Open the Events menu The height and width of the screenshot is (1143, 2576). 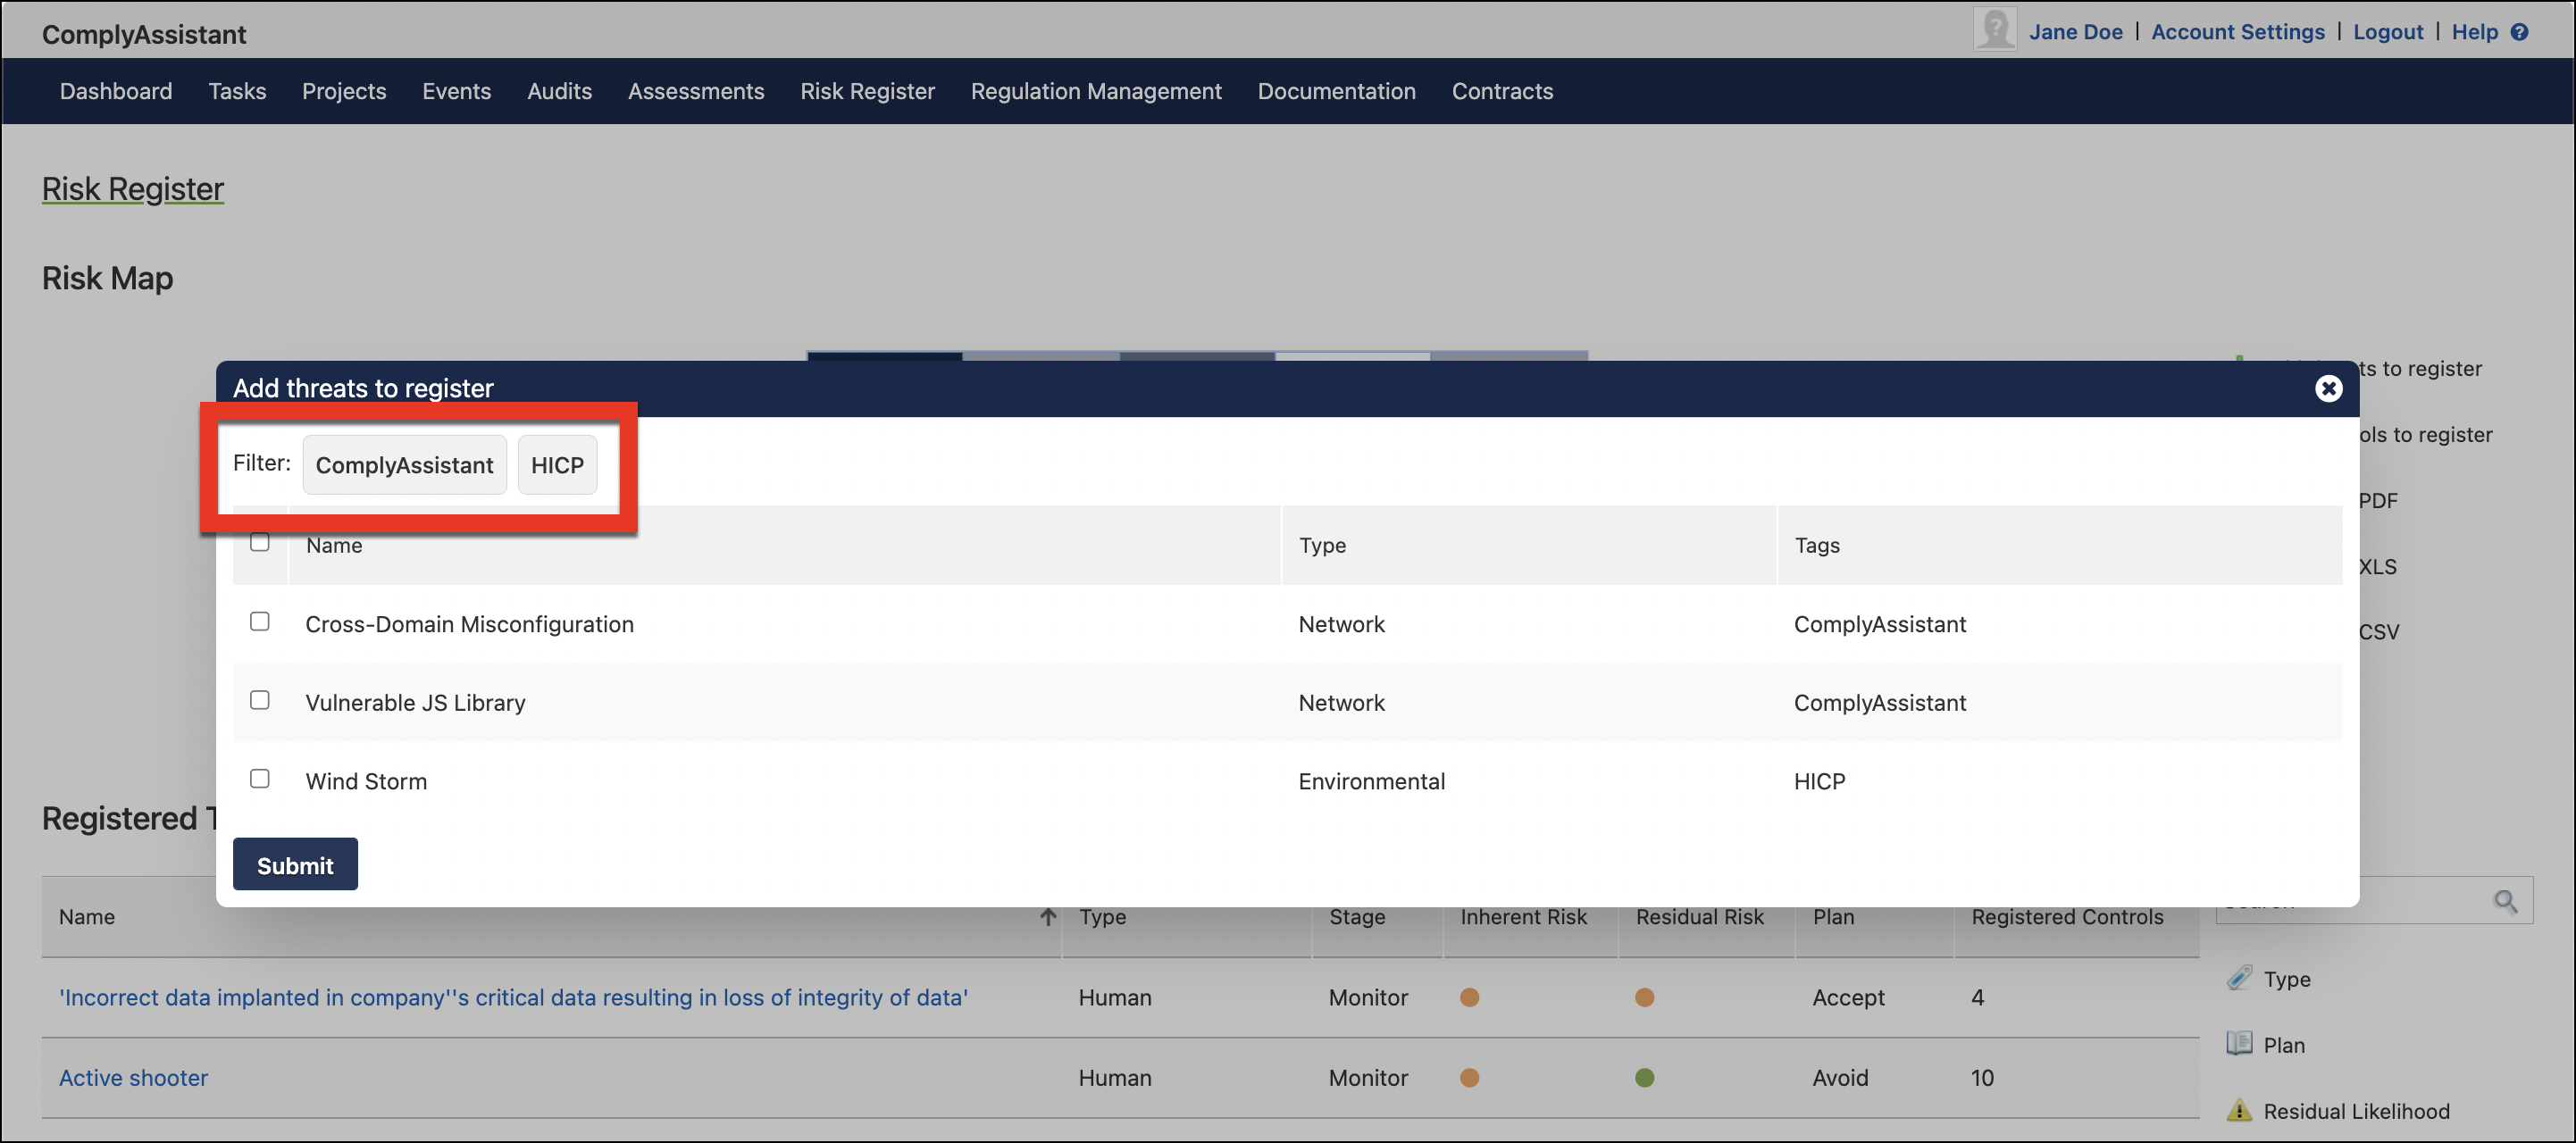point(456,91)
